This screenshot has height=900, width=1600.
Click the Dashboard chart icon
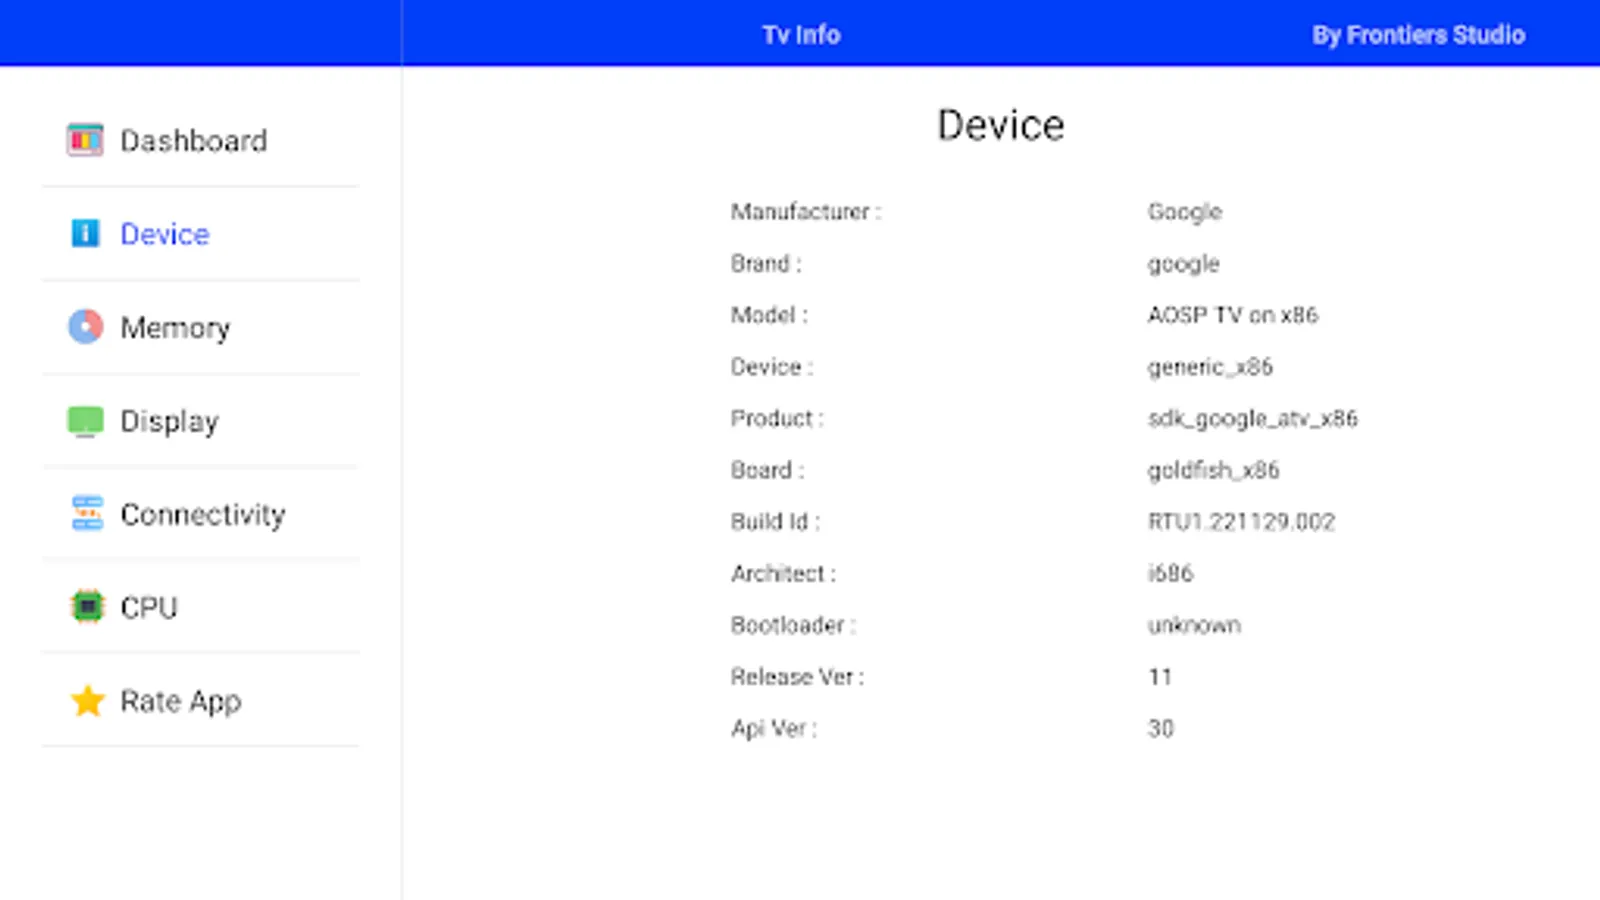[85, 140]
